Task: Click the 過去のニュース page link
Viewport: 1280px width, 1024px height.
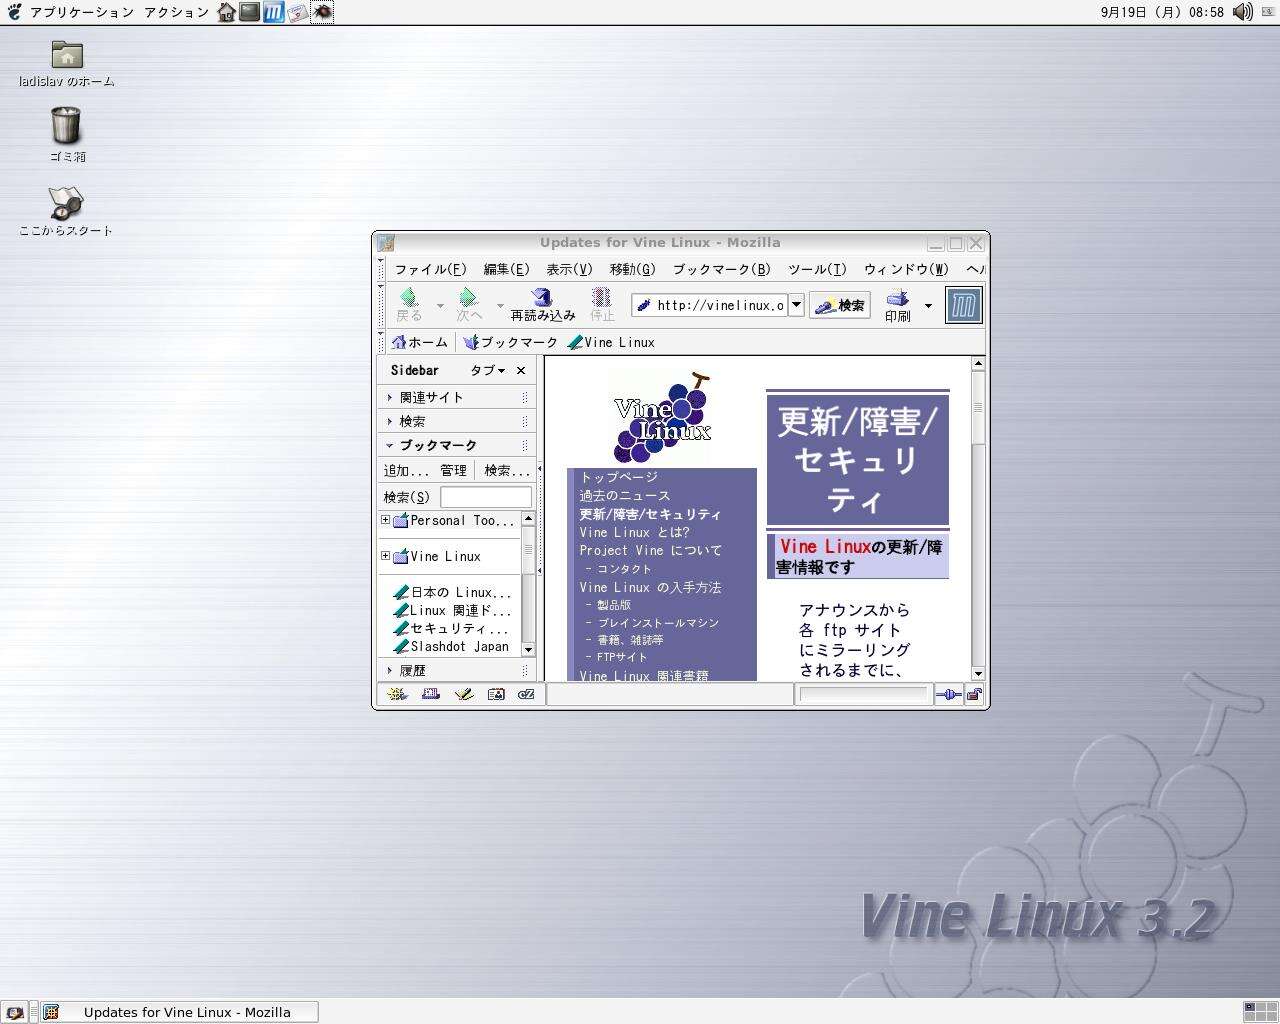Action: [624, 495]
